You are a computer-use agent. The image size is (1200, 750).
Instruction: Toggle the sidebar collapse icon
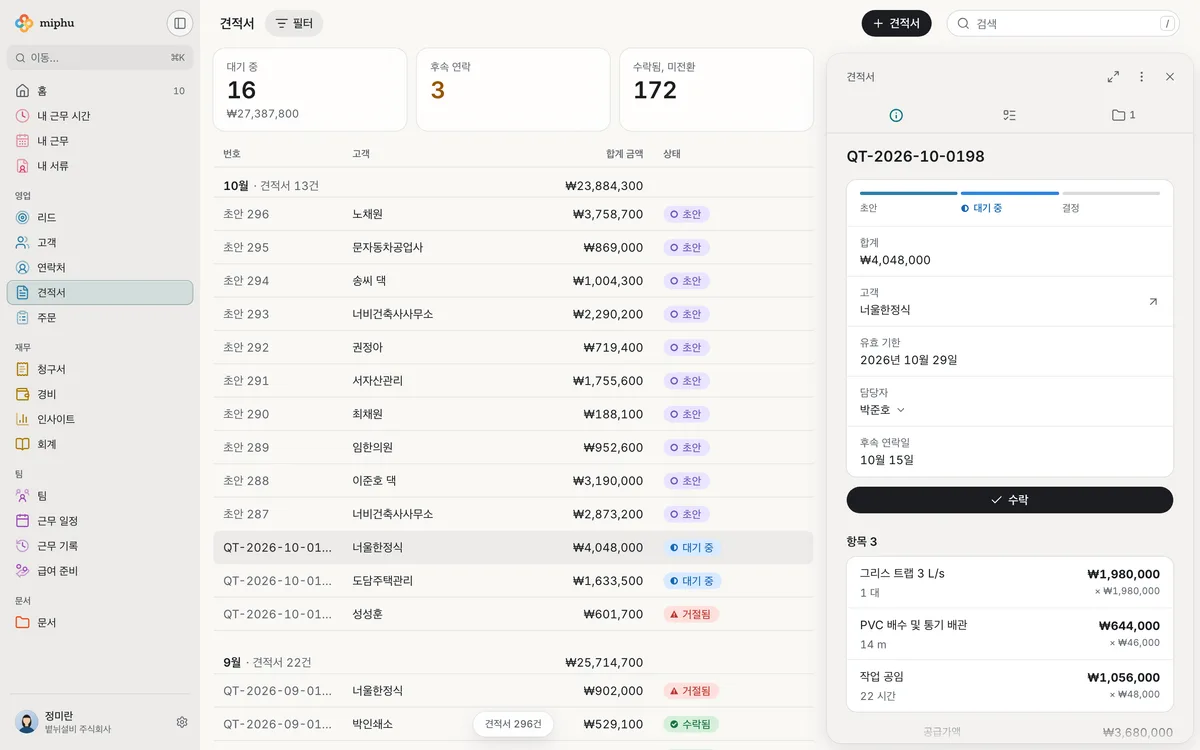tap(179, 23)
